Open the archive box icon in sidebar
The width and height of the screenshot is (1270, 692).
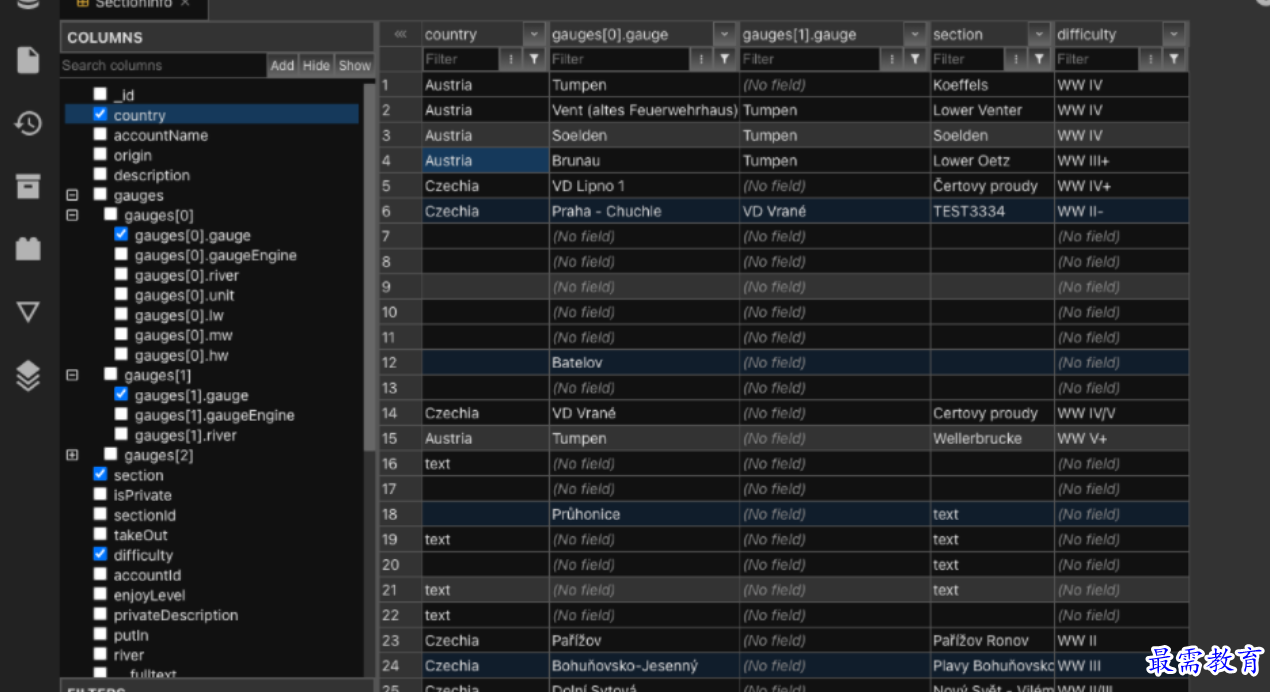[28, 186]
